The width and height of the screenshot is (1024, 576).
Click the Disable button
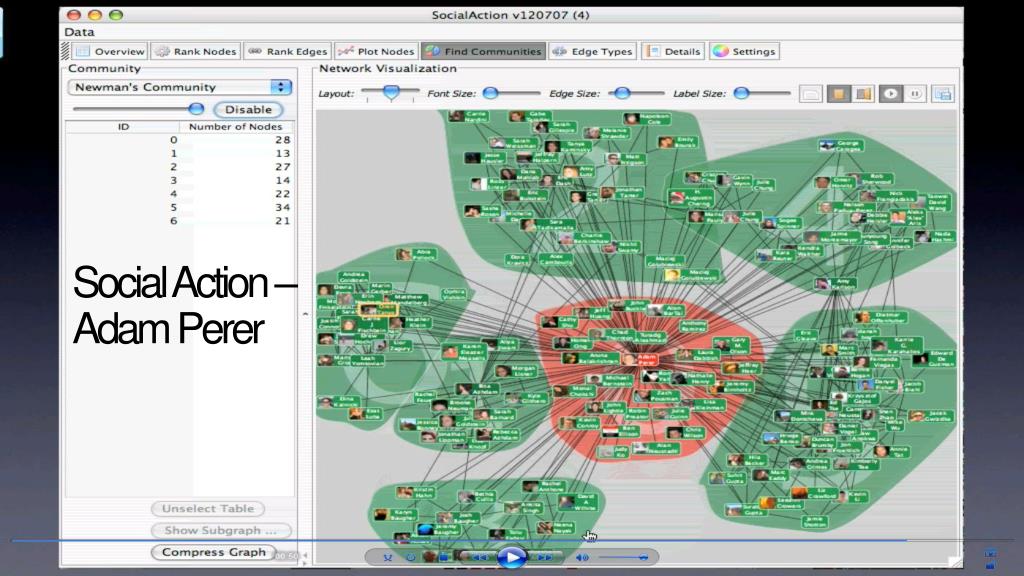click(248, 110)
